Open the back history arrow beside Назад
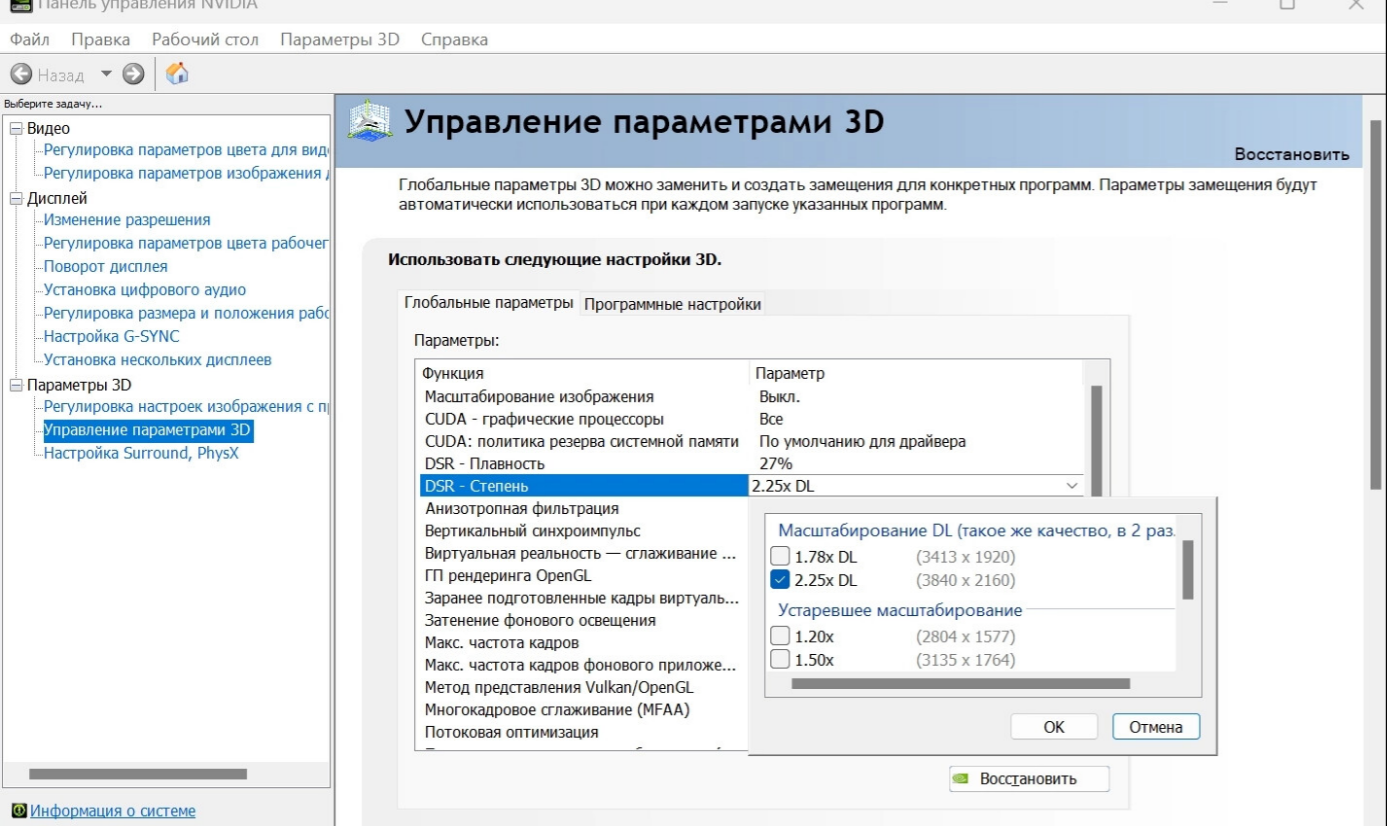This screenshot has width=1387, height=826. pos(106,75)
